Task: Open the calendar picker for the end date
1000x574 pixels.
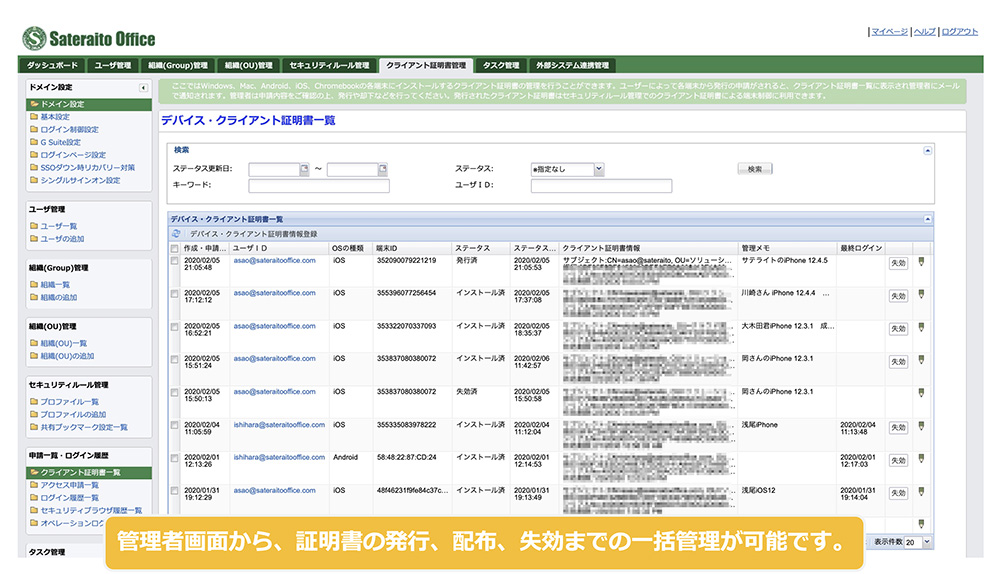Action: coord(382,169)
